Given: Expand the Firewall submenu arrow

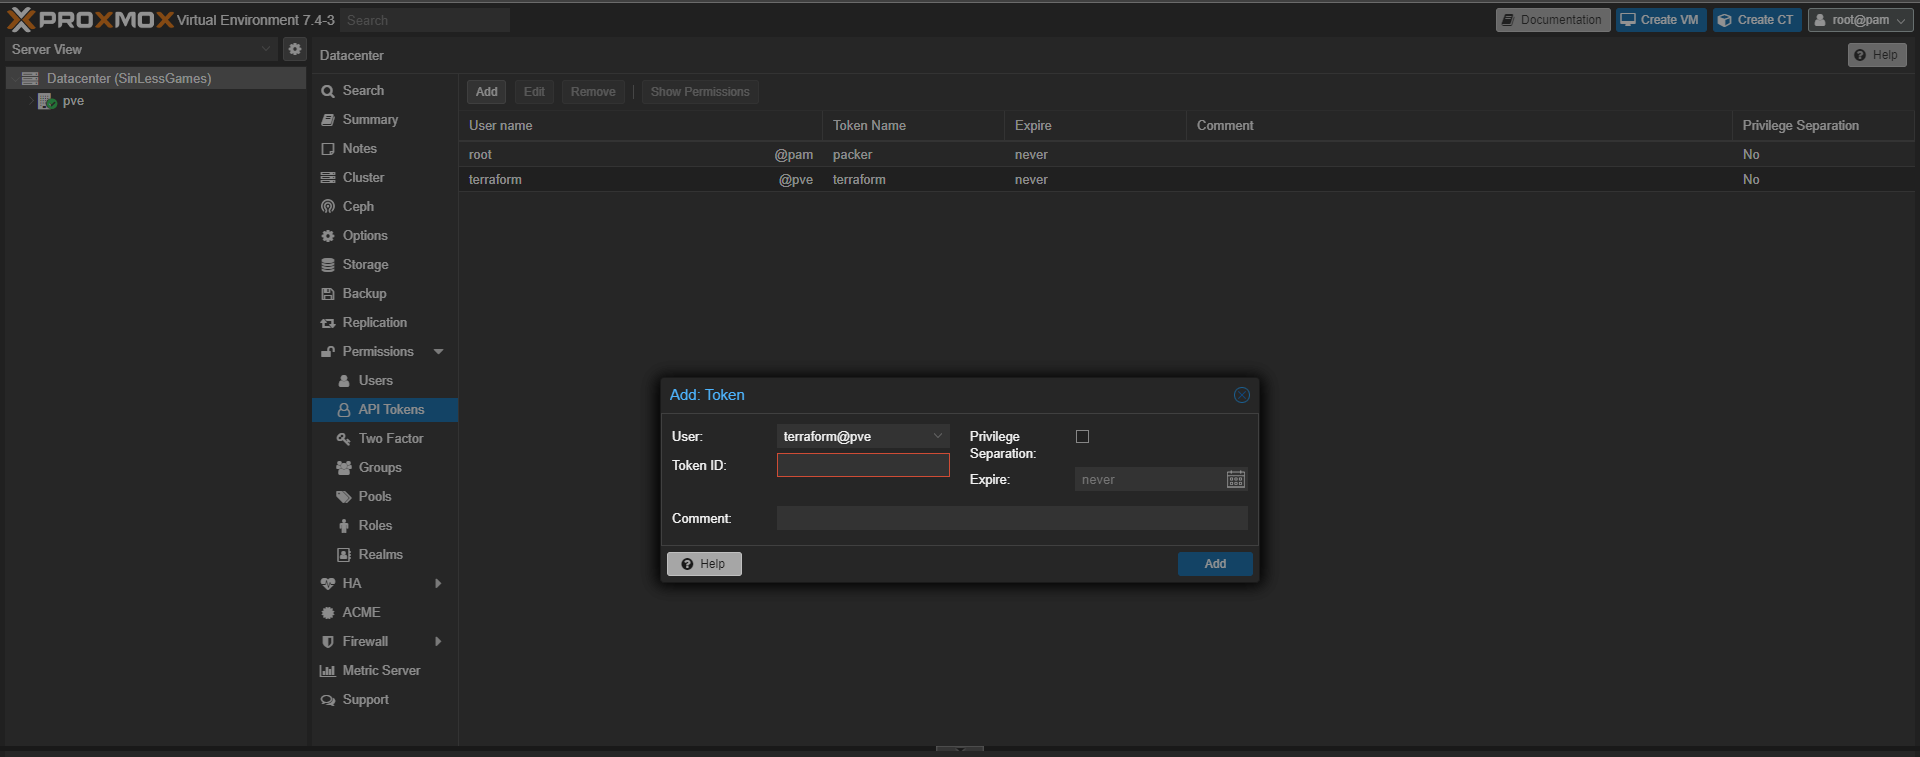Looking at the screenshot, I should pyautogui.click(x=438, y=642).
